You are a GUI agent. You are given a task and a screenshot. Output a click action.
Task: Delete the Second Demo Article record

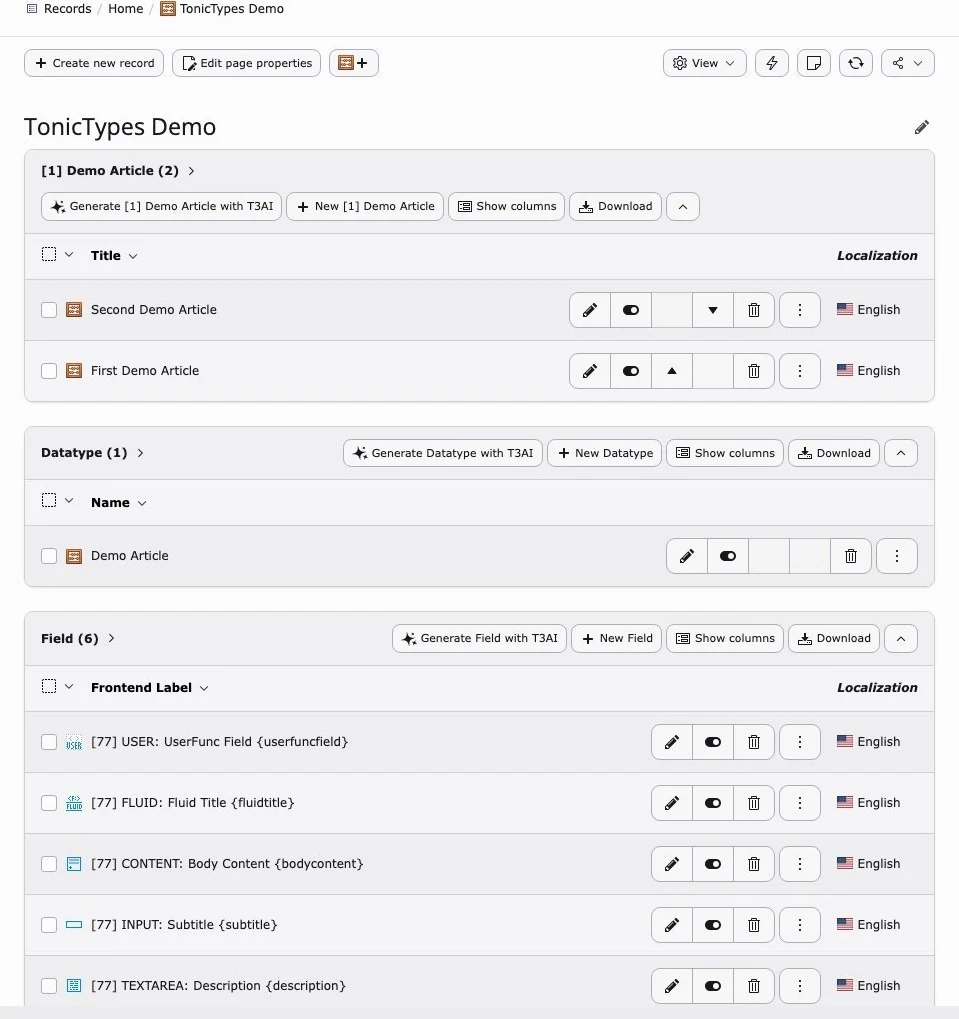754,310
